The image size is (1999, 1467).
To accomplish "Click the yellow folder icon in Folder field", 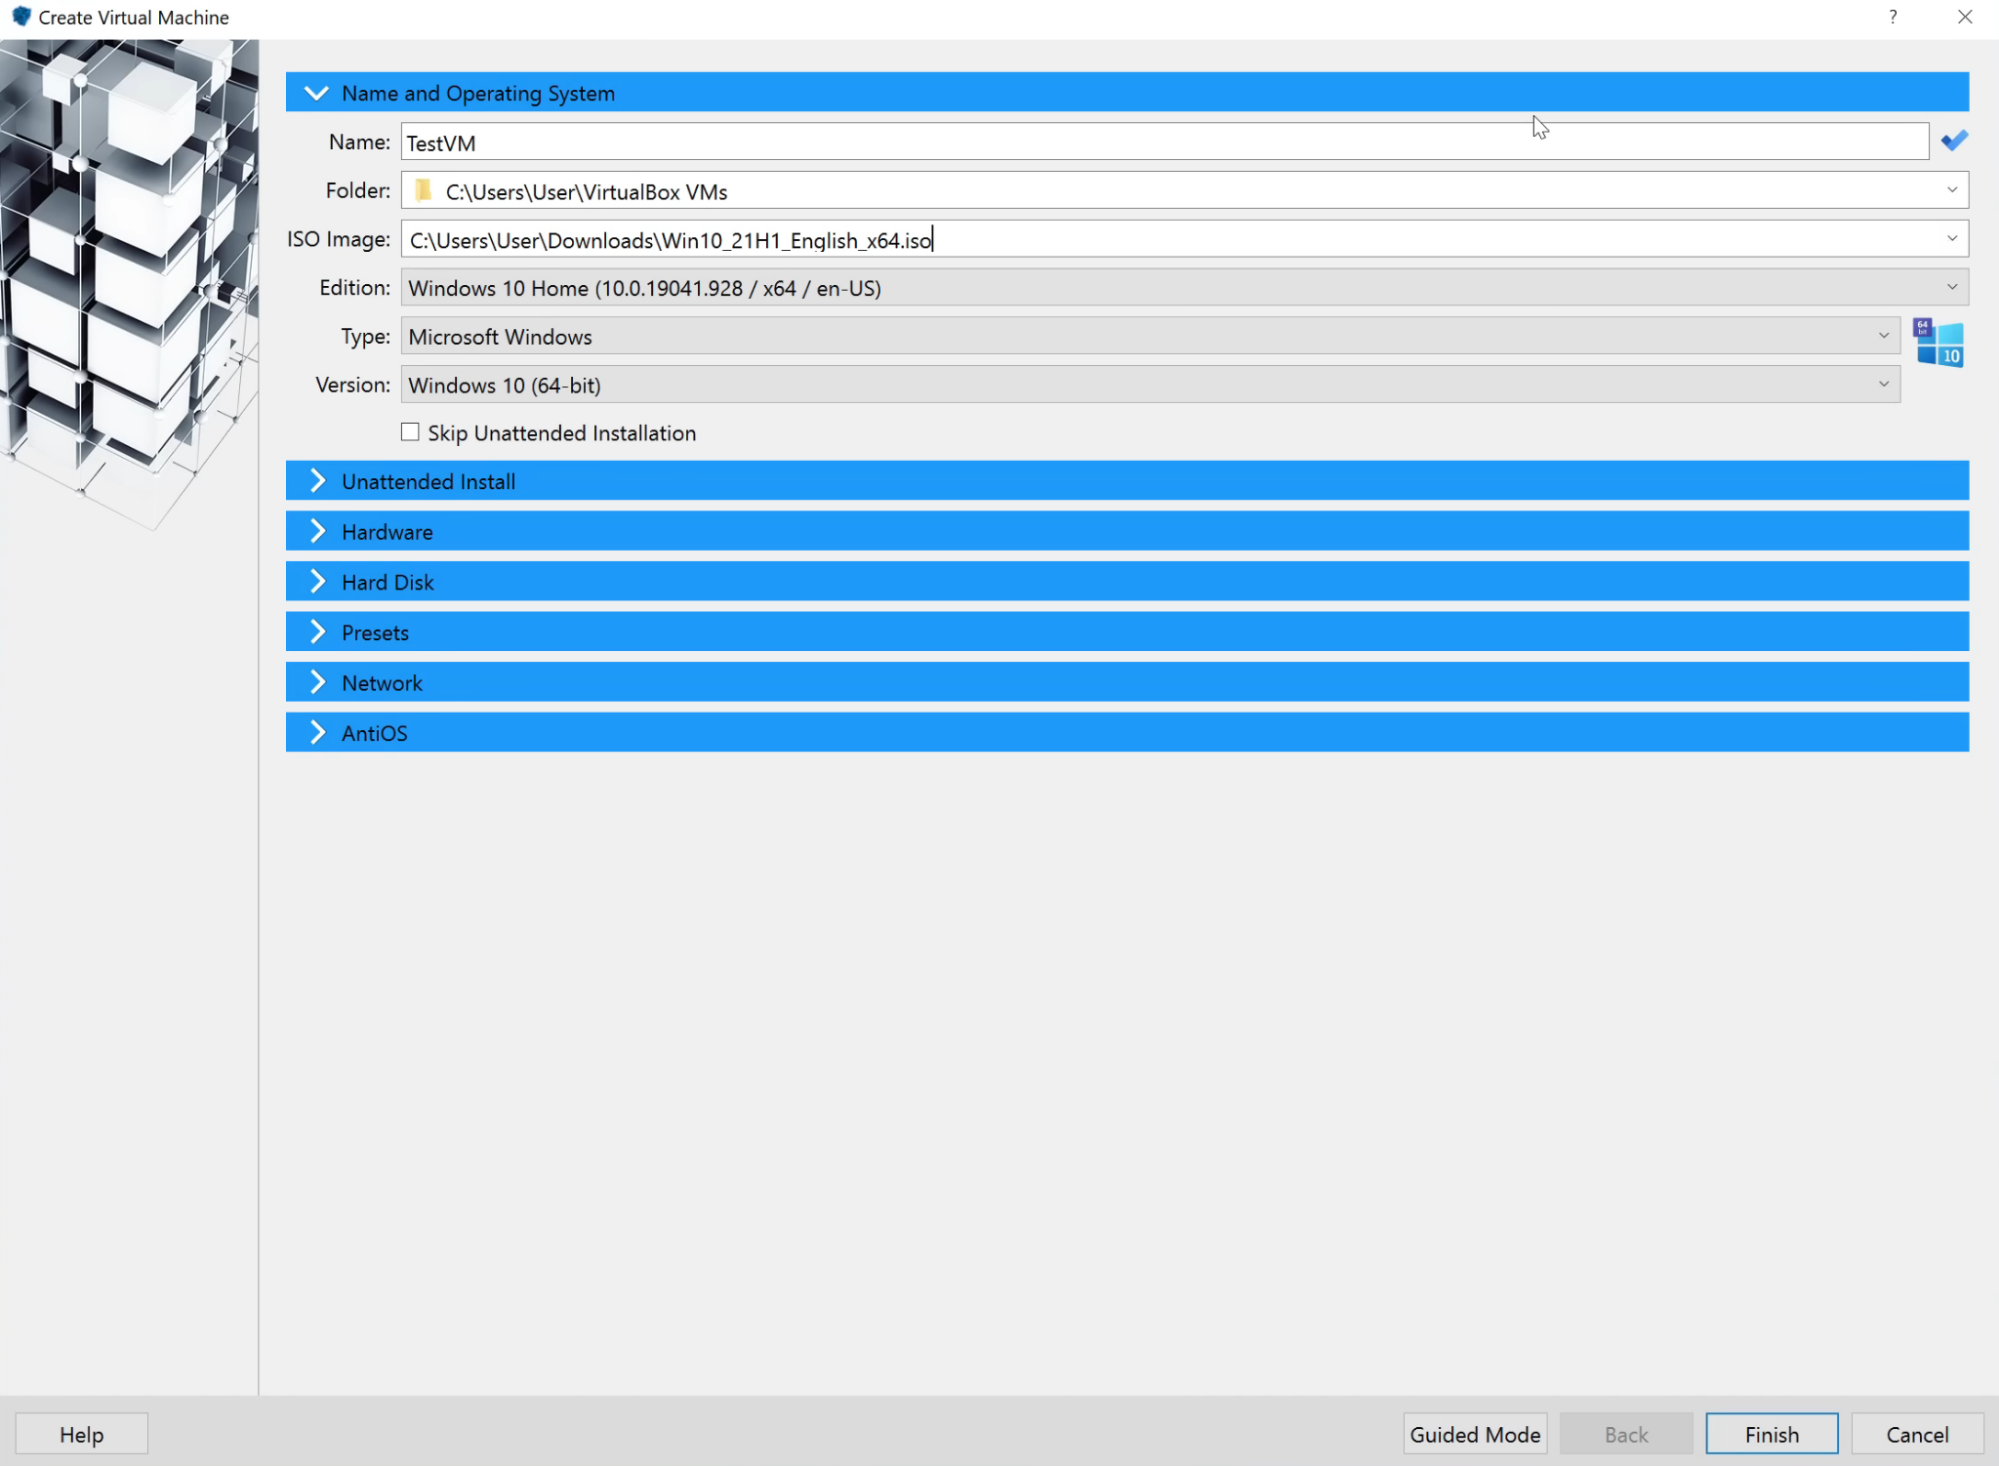I will coord(423,190).
